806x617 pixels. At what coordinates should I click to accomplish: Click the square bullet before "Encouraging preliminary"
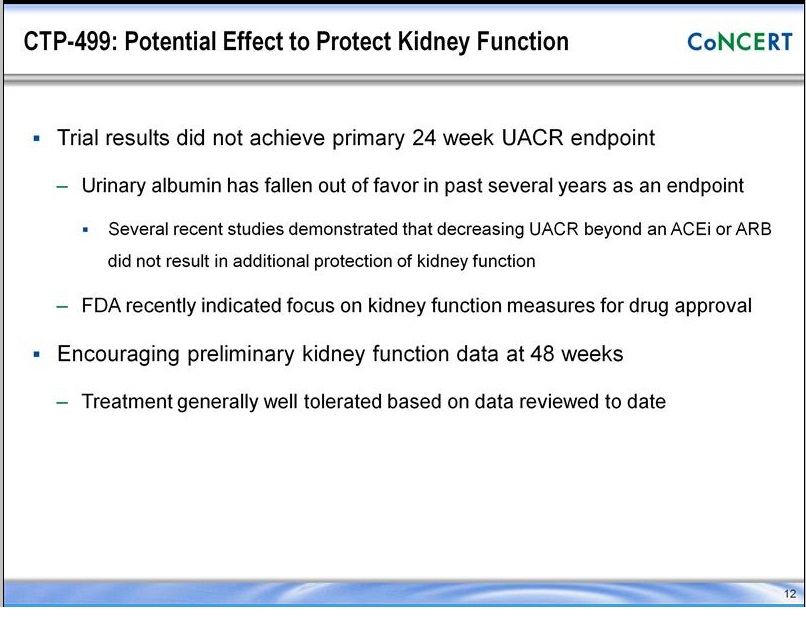click(x=37, y=354)
